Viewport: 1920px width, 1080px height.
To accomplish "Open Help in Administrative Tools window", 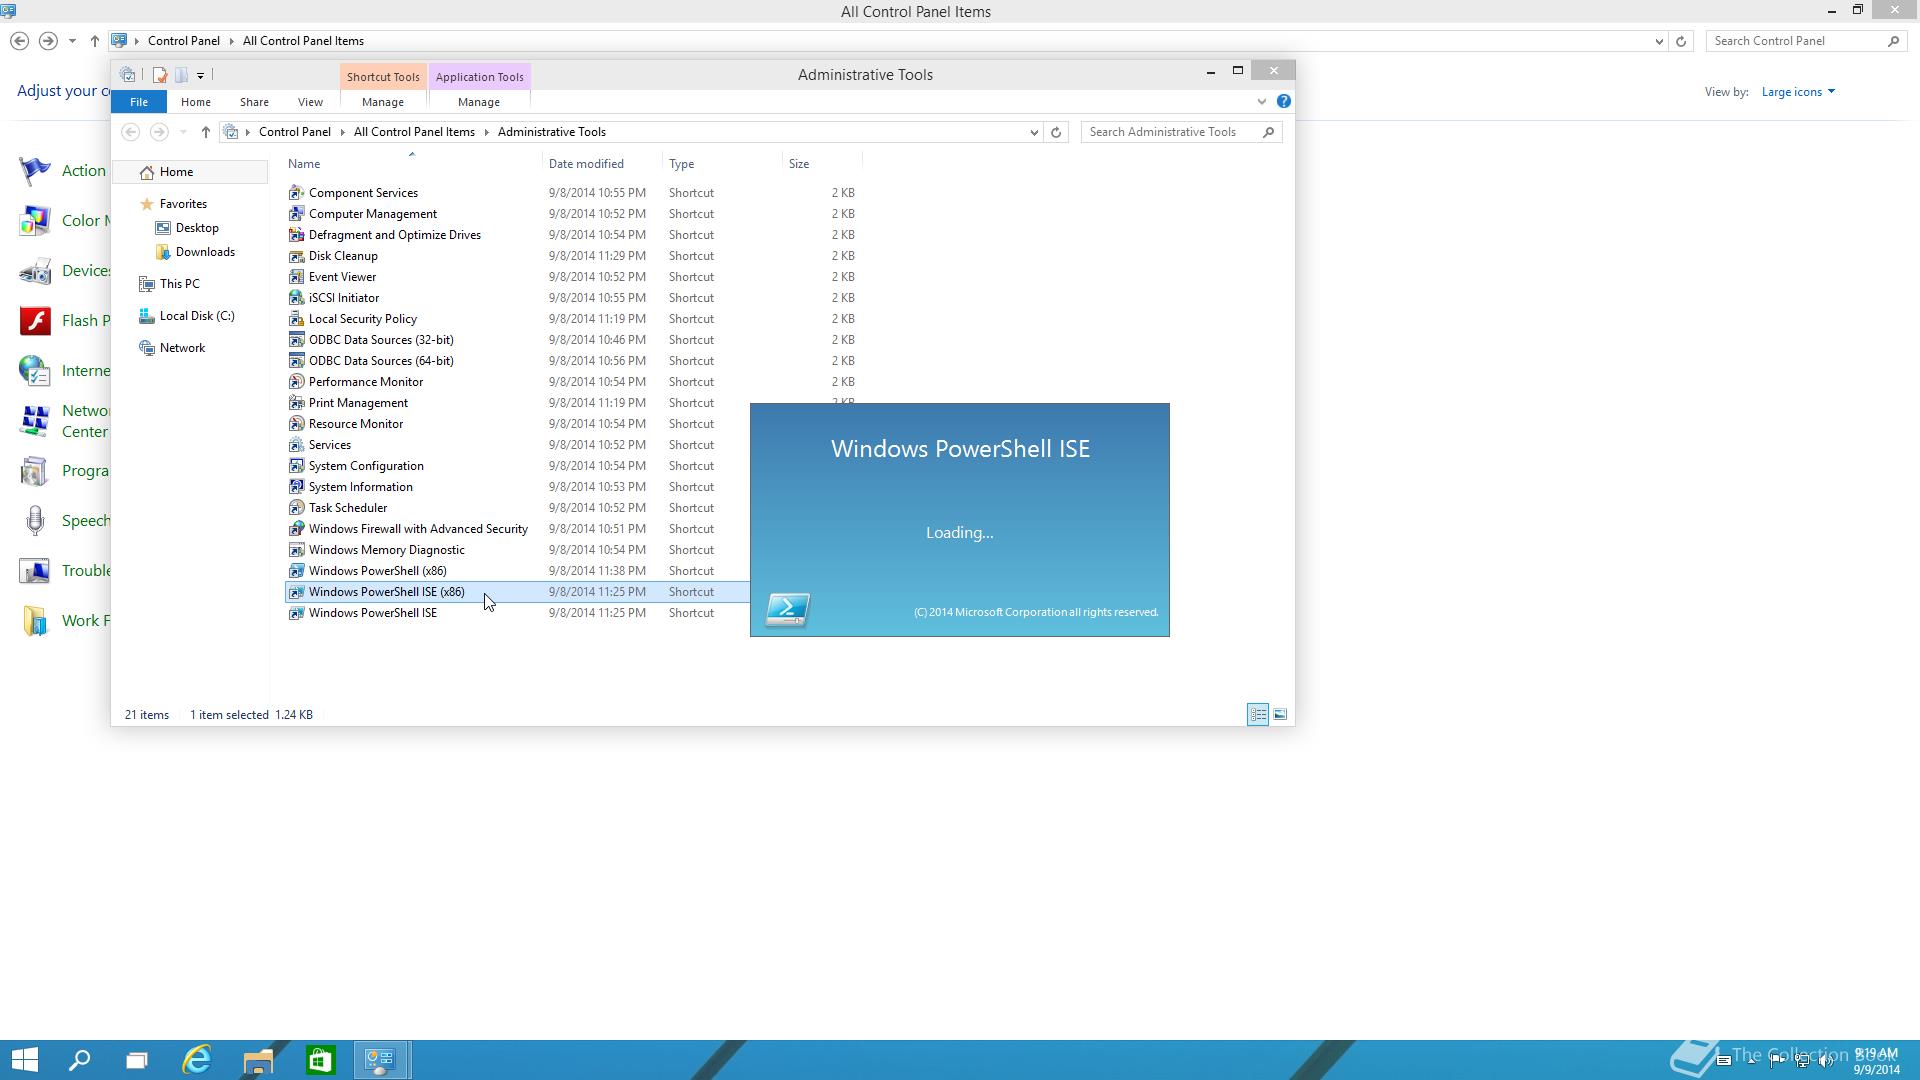I will tap(1284, 101).
